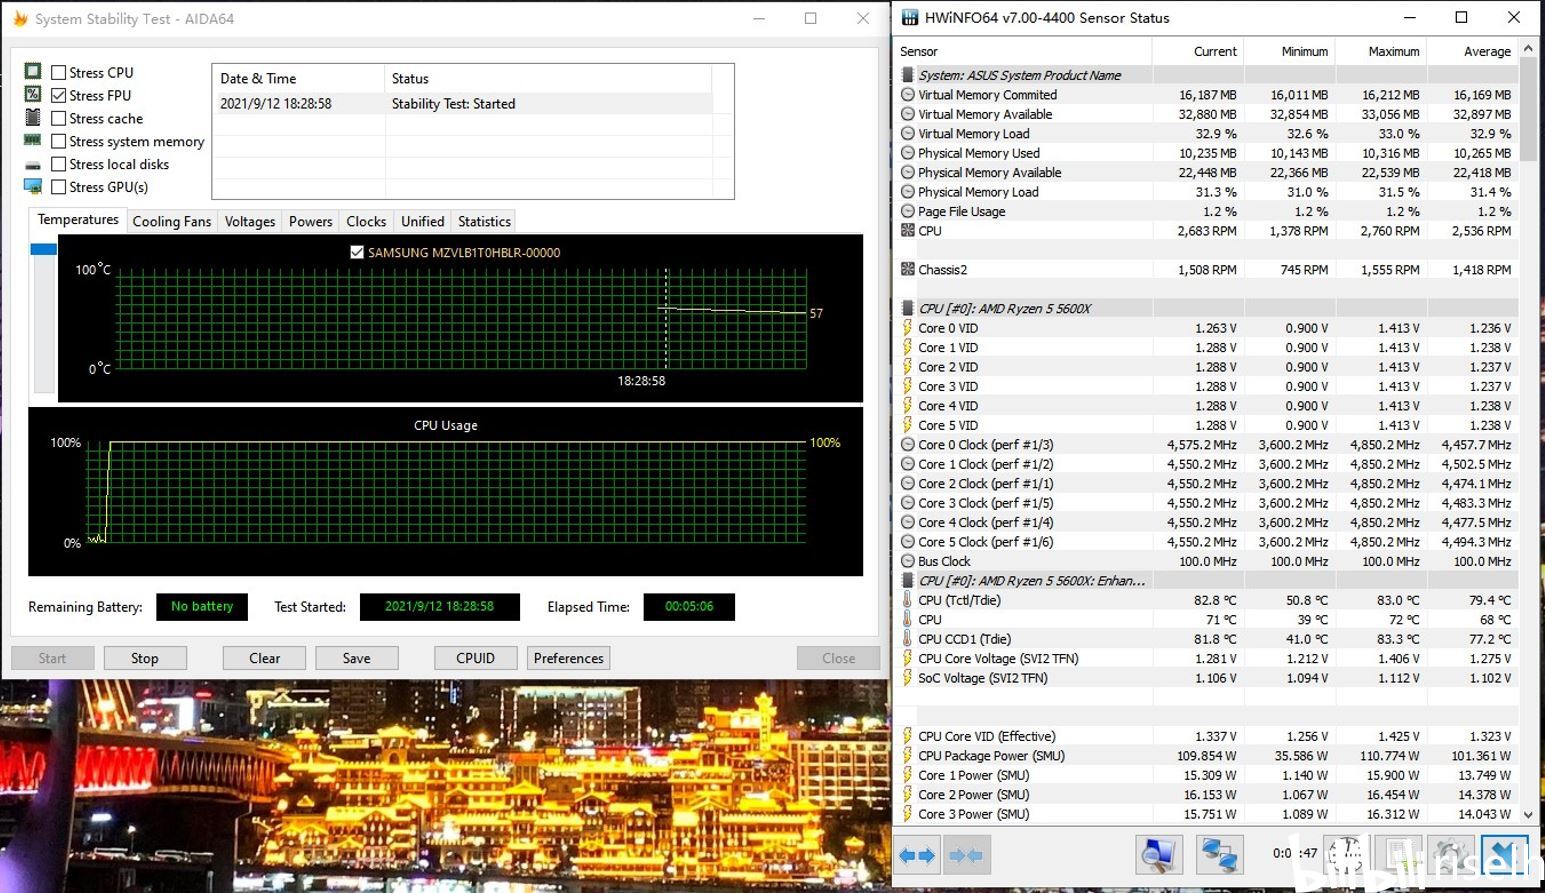Click the lightning icon of Core 0 VID

point(908,327)
